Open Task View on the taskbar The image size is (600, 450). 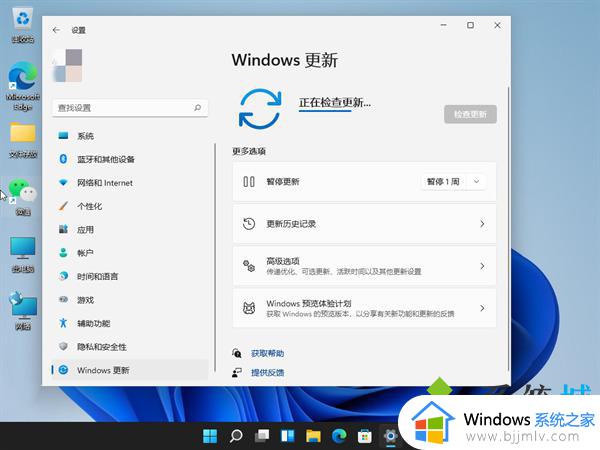click(262, 435)
